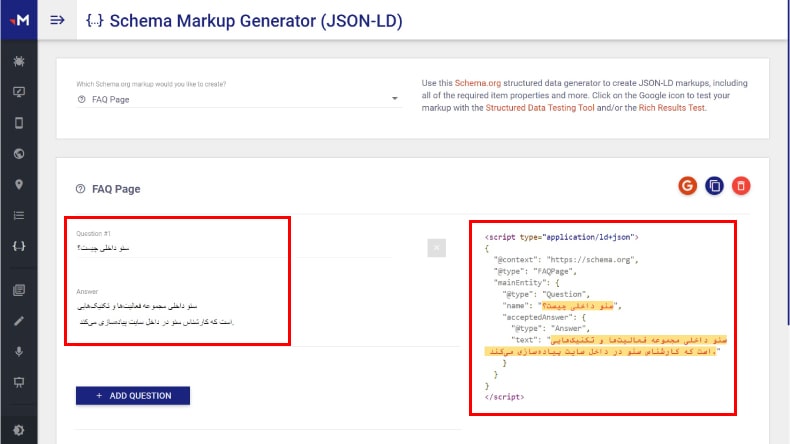This screenshot has height=444, width=790.
Task: Open the bug icon in sidebar
Action: pos(19,61)
